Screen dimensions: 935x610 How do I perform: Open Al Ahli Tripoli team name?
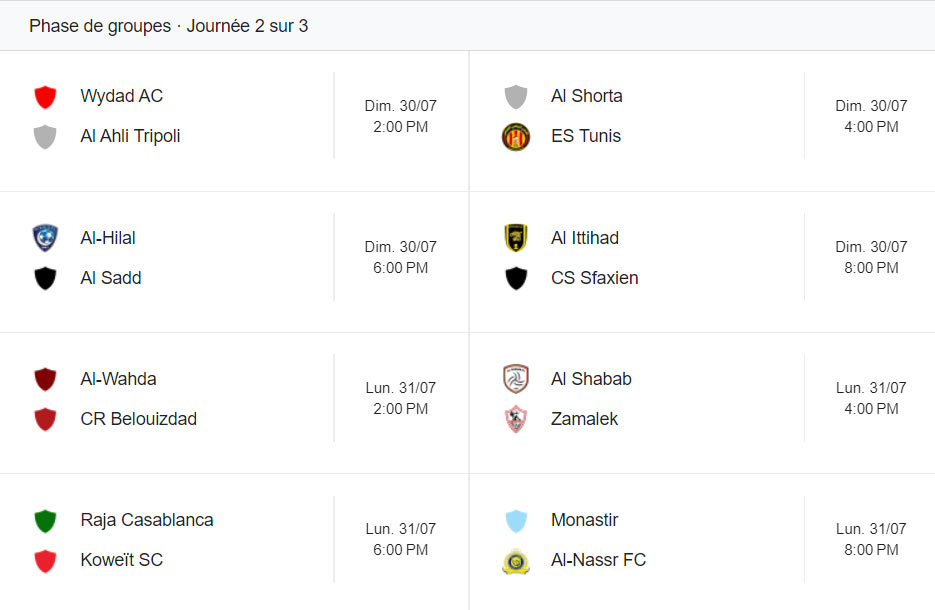coord(130,136)
